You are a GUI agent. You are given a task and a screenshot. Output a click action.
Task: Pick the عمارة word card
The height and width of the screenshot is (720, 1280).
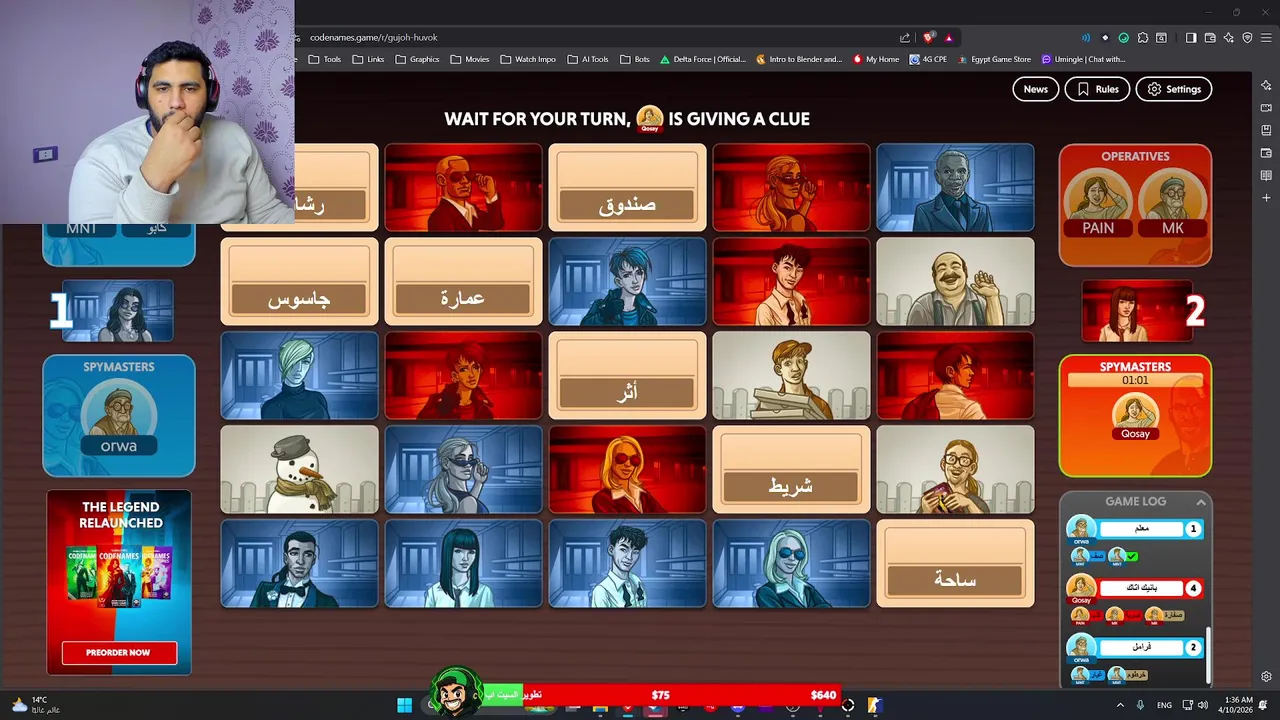coord(463,282)
